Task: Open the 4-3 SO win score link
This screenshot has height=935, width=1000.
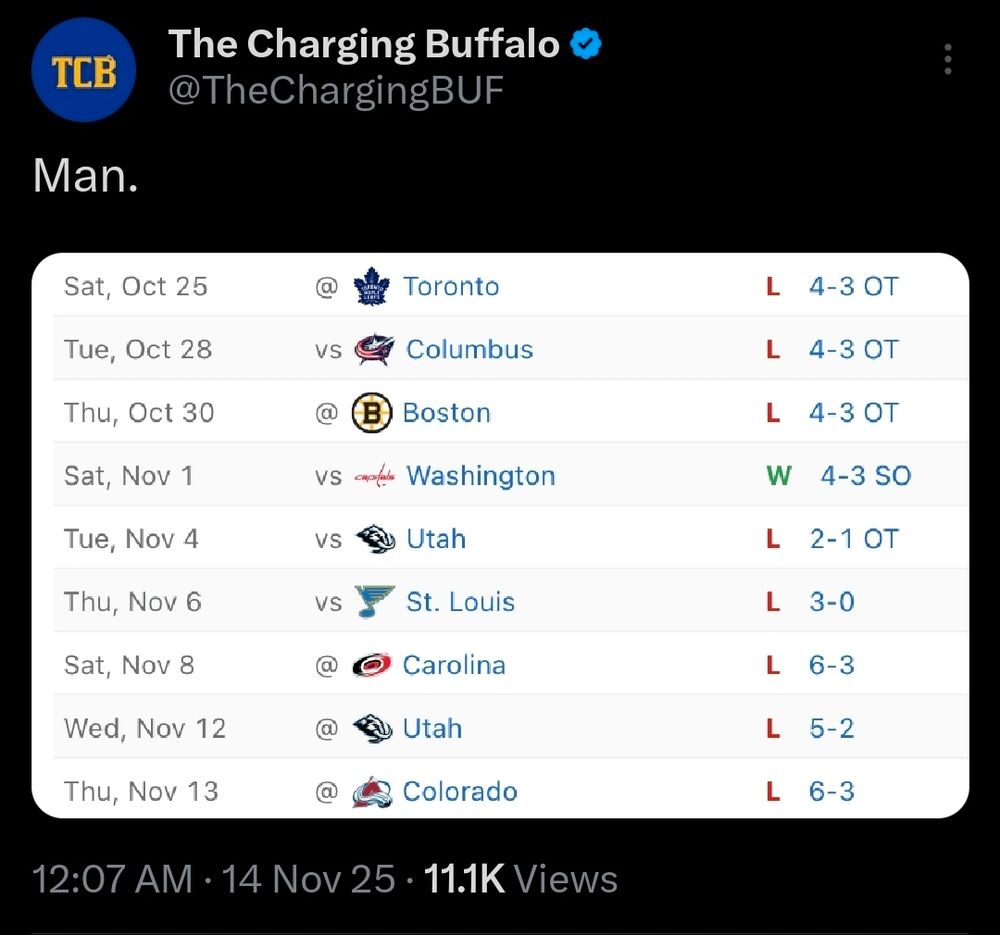Action: 865,476
